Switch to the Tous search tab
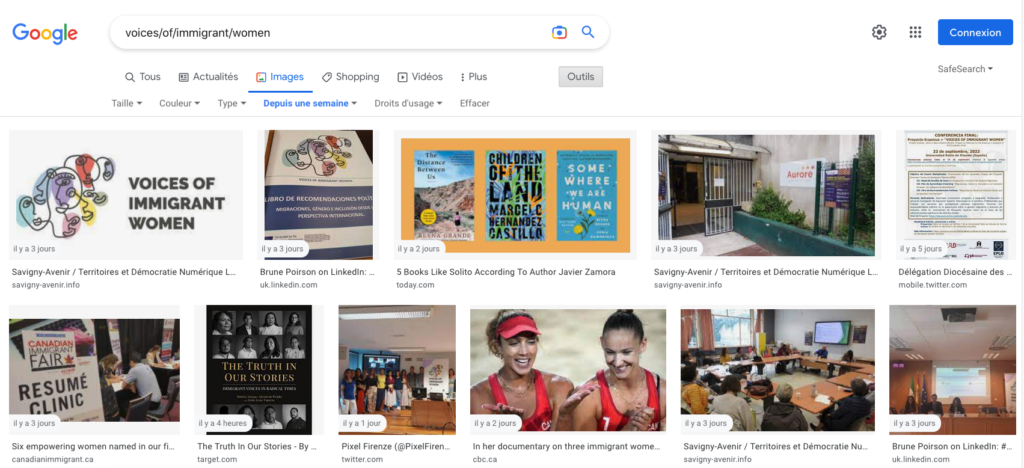Viewport: 1024px width, 468px height. click(142, 77)
